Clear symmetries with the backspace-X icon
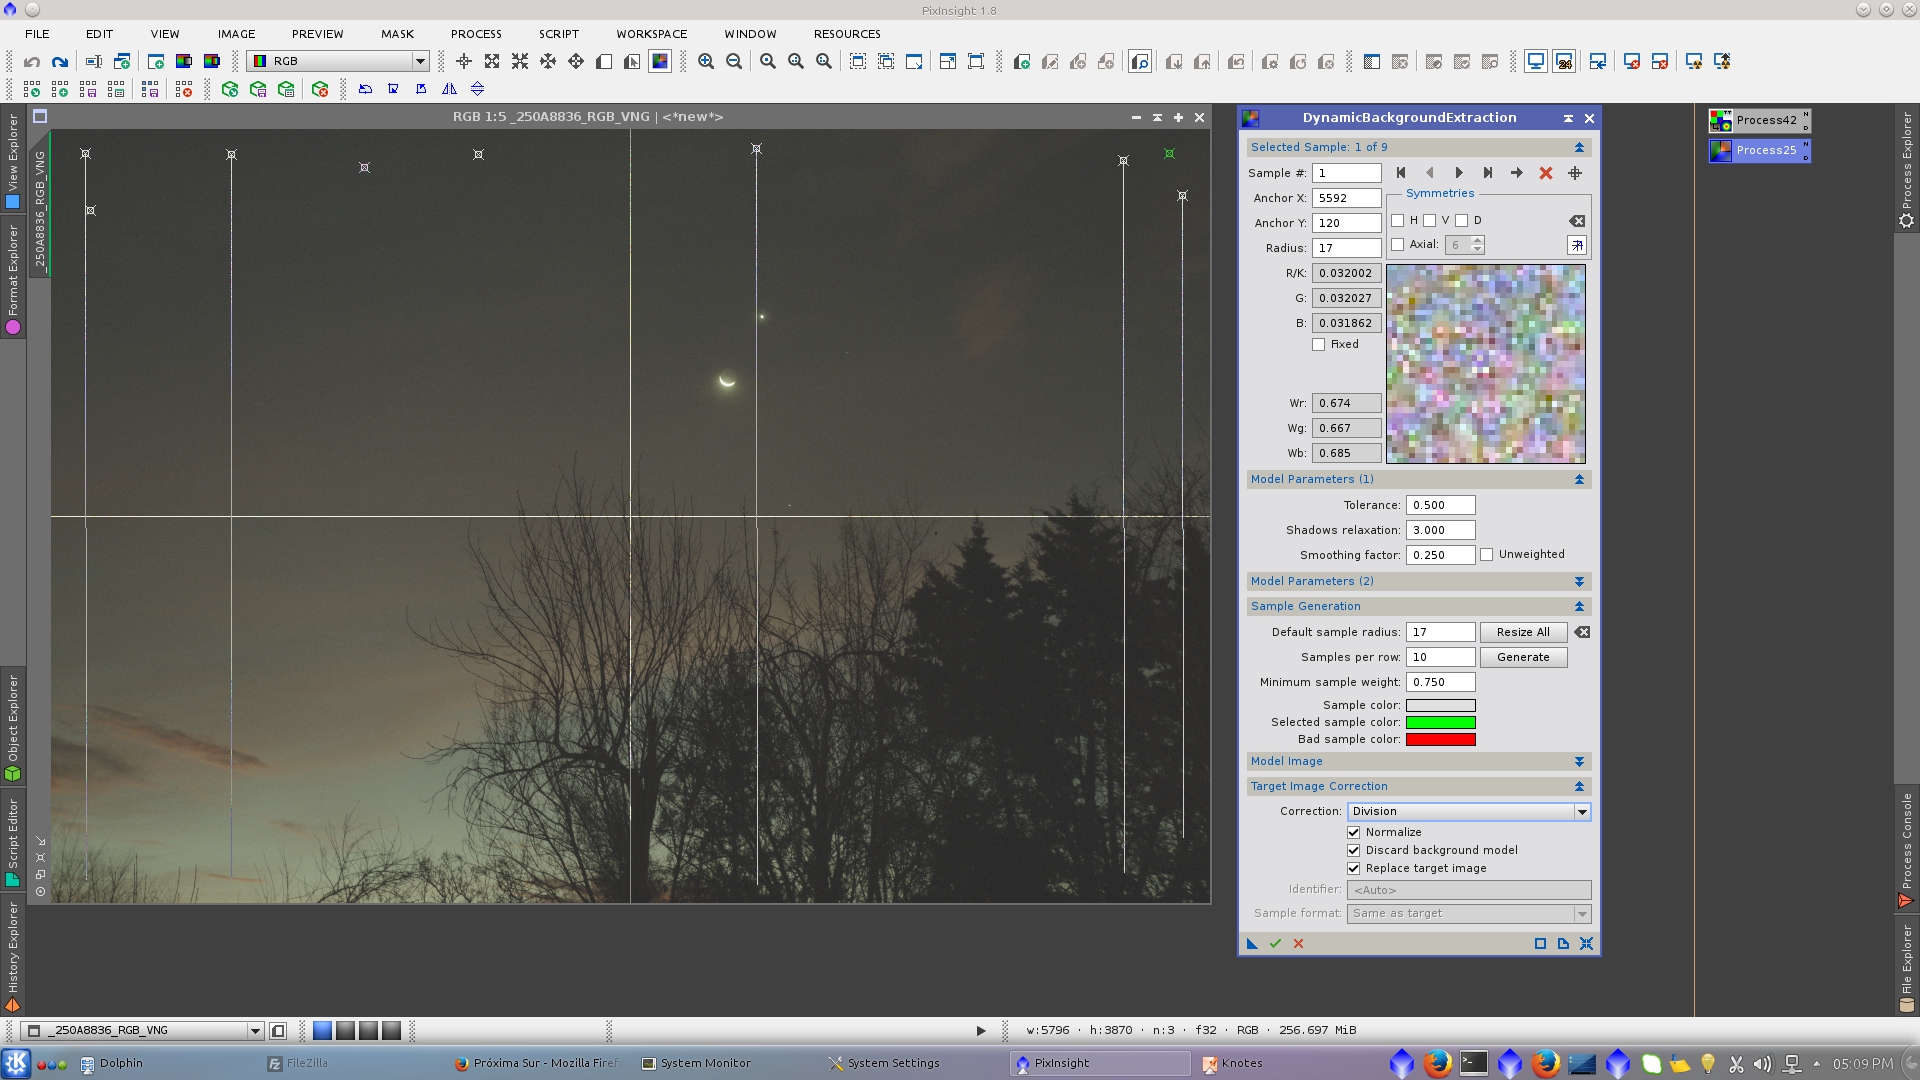The width and height of the screenshot is (1920, 1080). click(x=1577, y=221)
